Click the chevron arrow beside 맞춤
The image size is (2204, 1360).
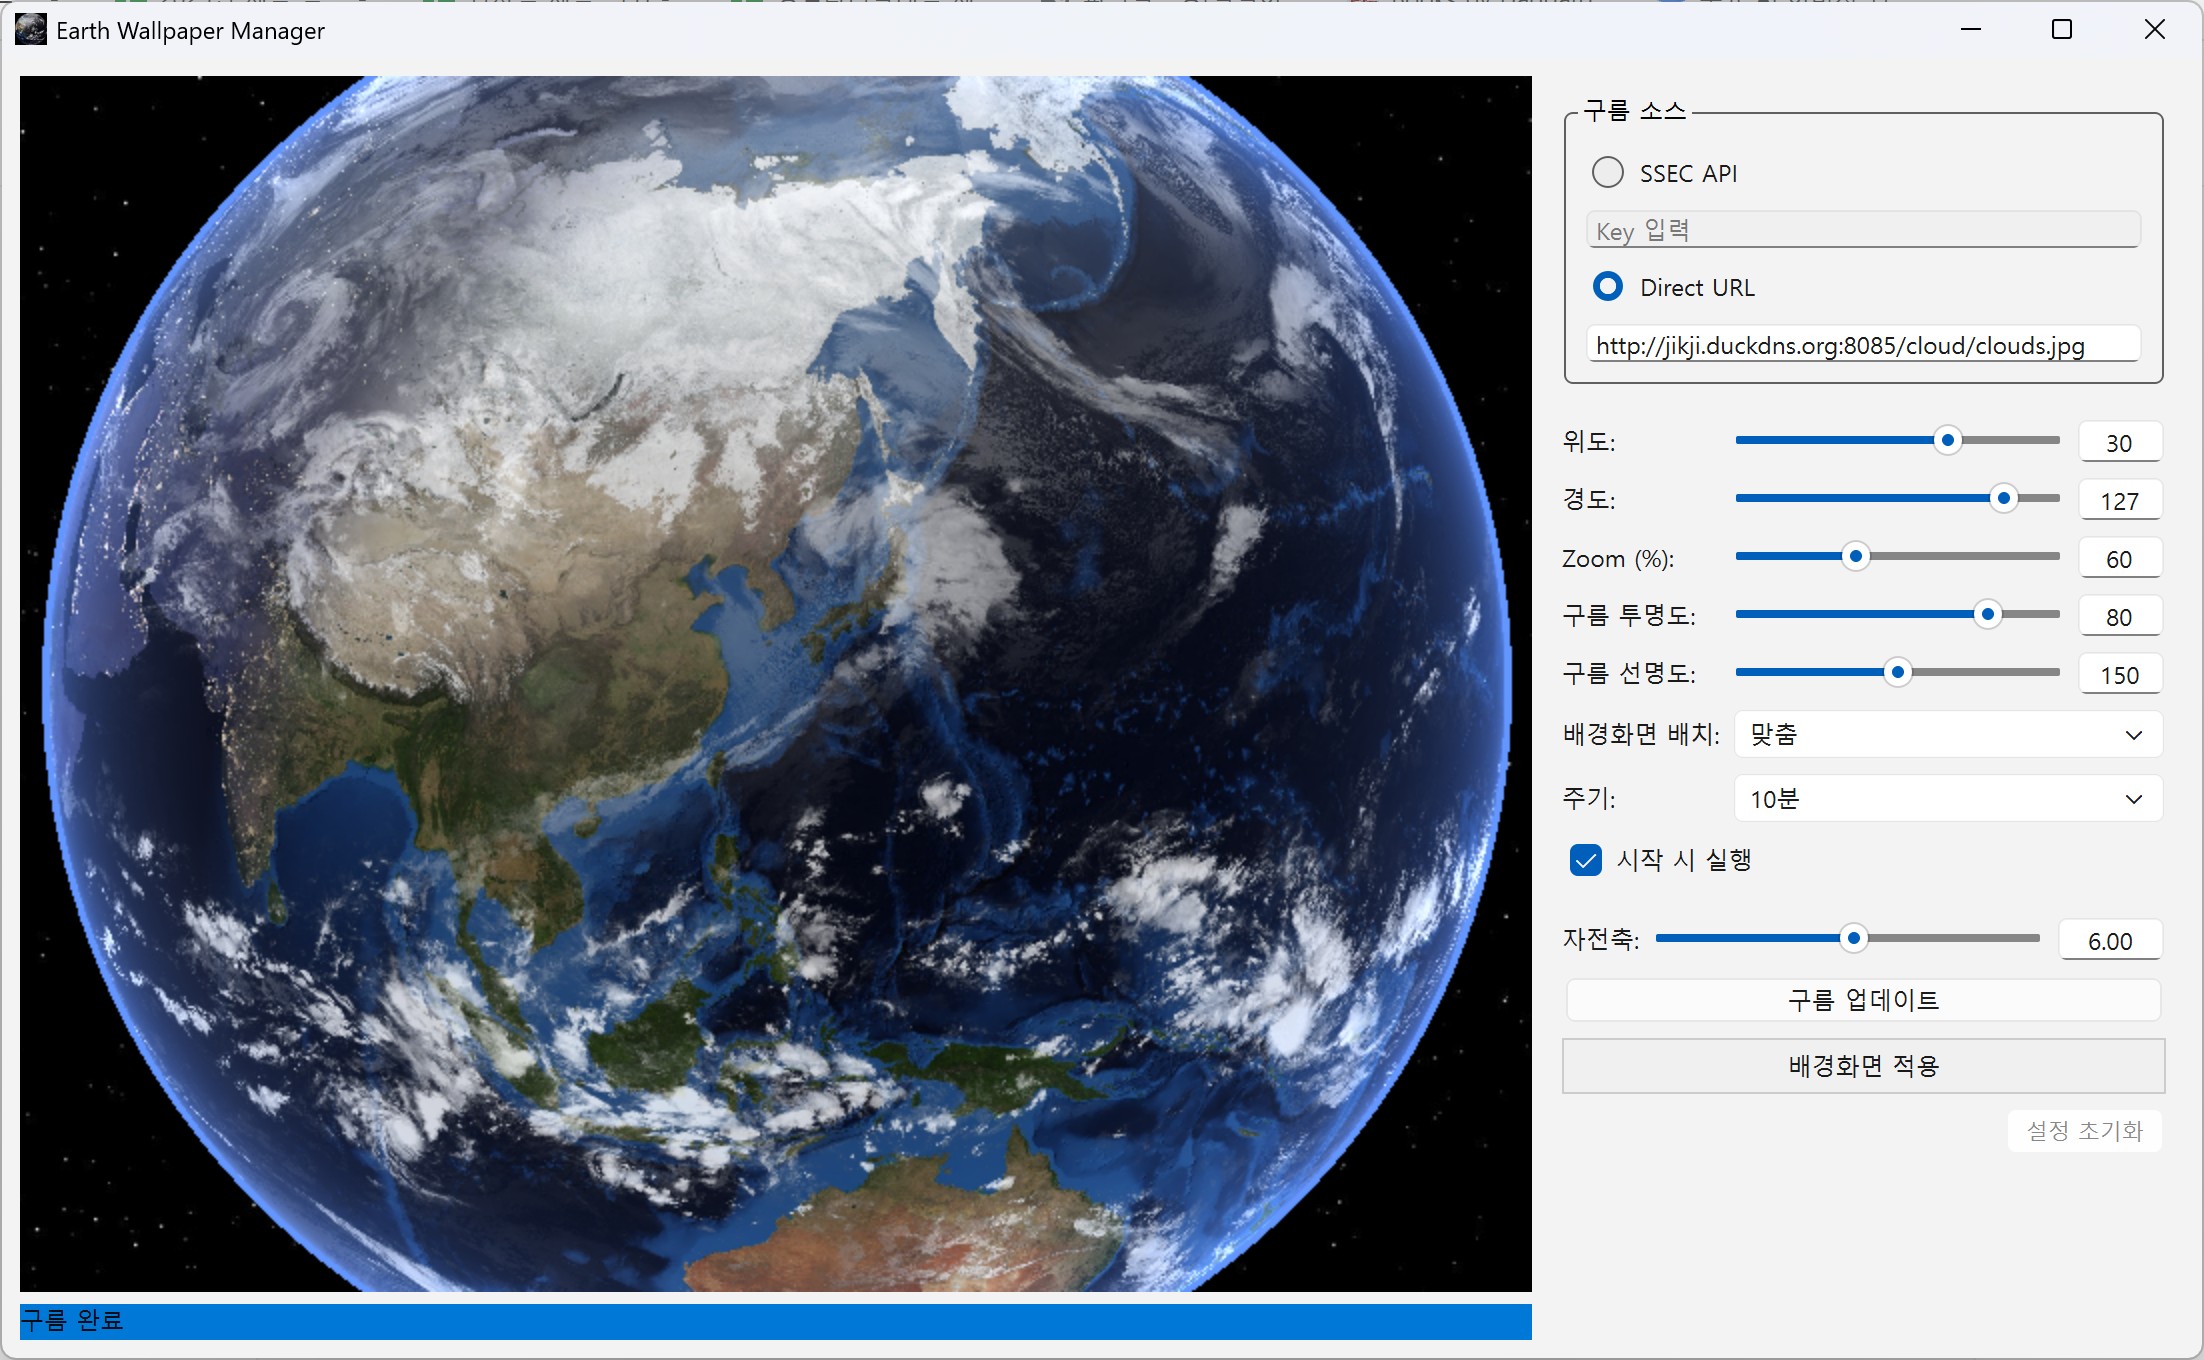coord(2133,735)
